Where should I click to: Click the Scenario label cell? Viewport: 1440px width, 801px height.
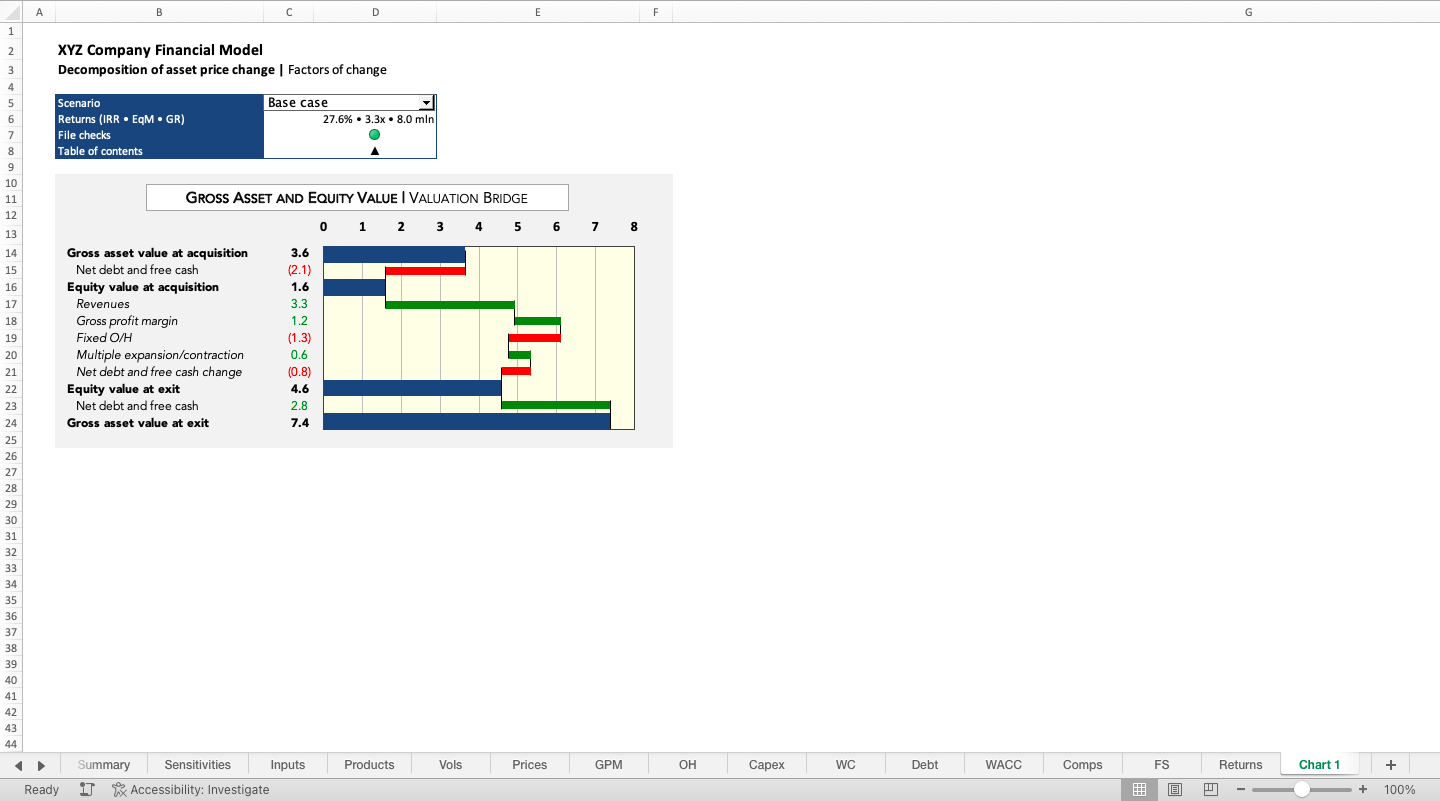pyautogui.click(x=159, y=103)
